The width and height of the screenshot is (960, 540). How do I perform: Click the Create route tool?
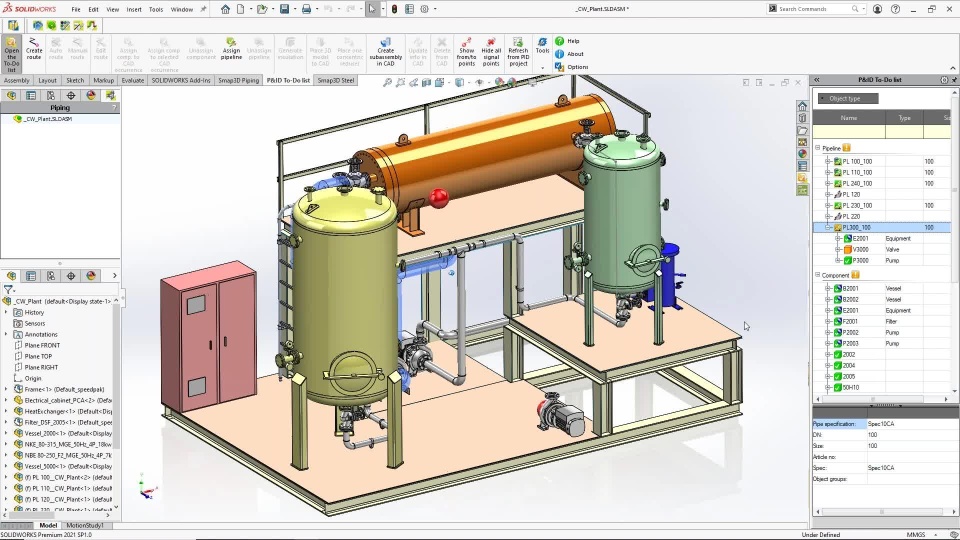click(34, 48)
